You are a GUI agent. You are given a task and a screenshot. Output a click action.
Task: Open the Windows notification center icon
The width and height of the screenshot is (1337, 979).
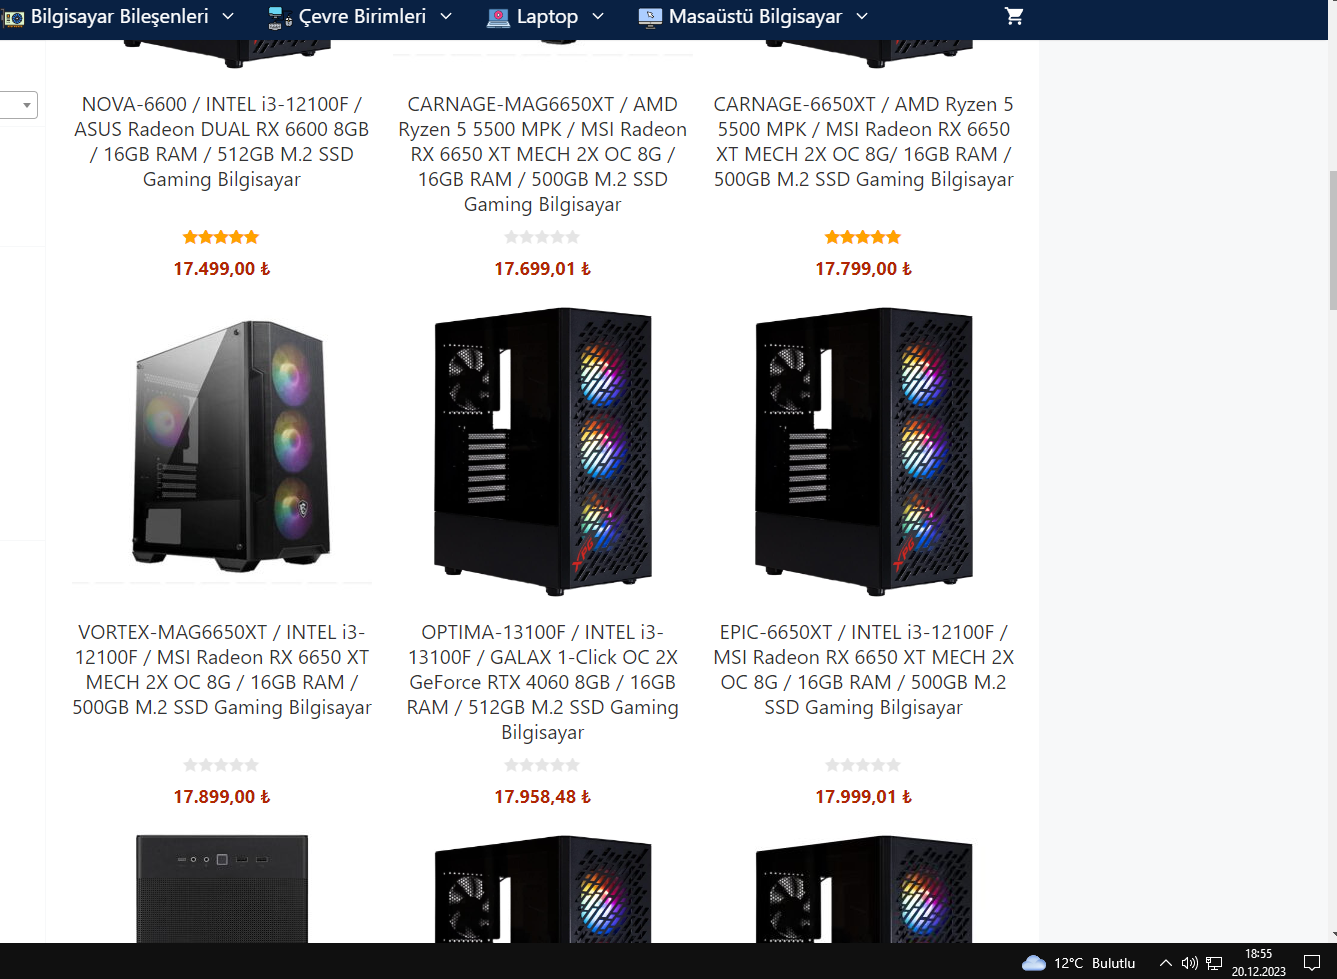[x=1312, y=963]
